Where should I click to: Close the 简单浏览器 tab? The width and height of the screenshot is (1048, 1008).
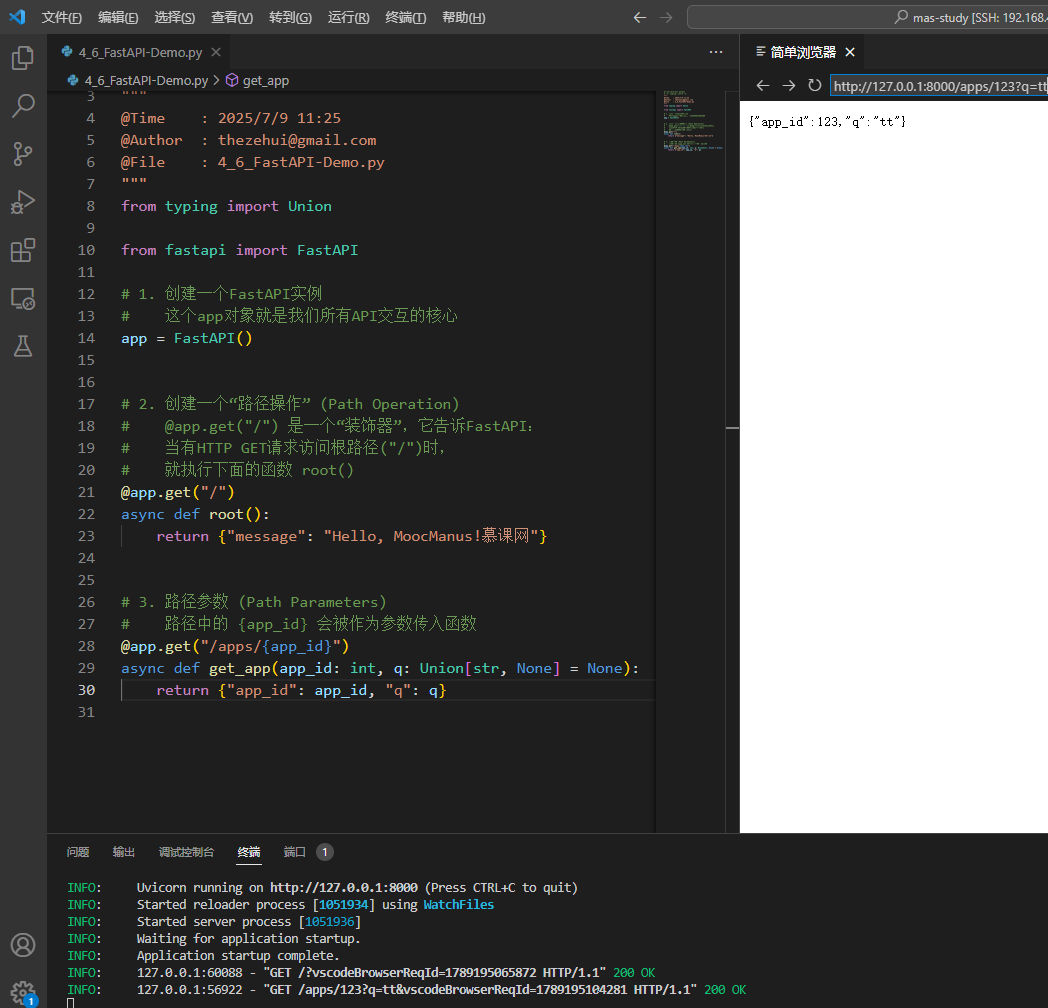coord(850,52)
